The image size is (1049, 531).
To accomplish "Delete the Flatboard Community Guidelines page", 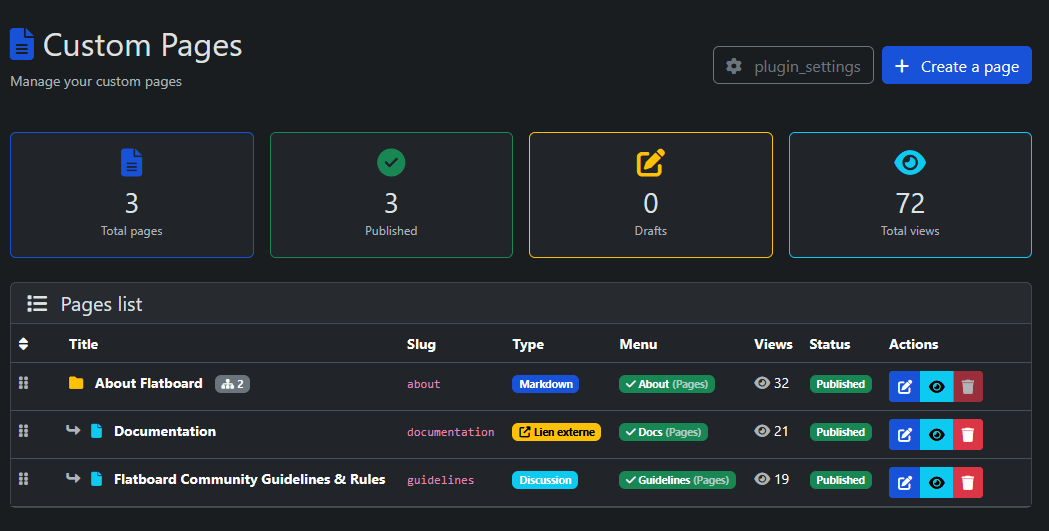I will click(967, 483).
